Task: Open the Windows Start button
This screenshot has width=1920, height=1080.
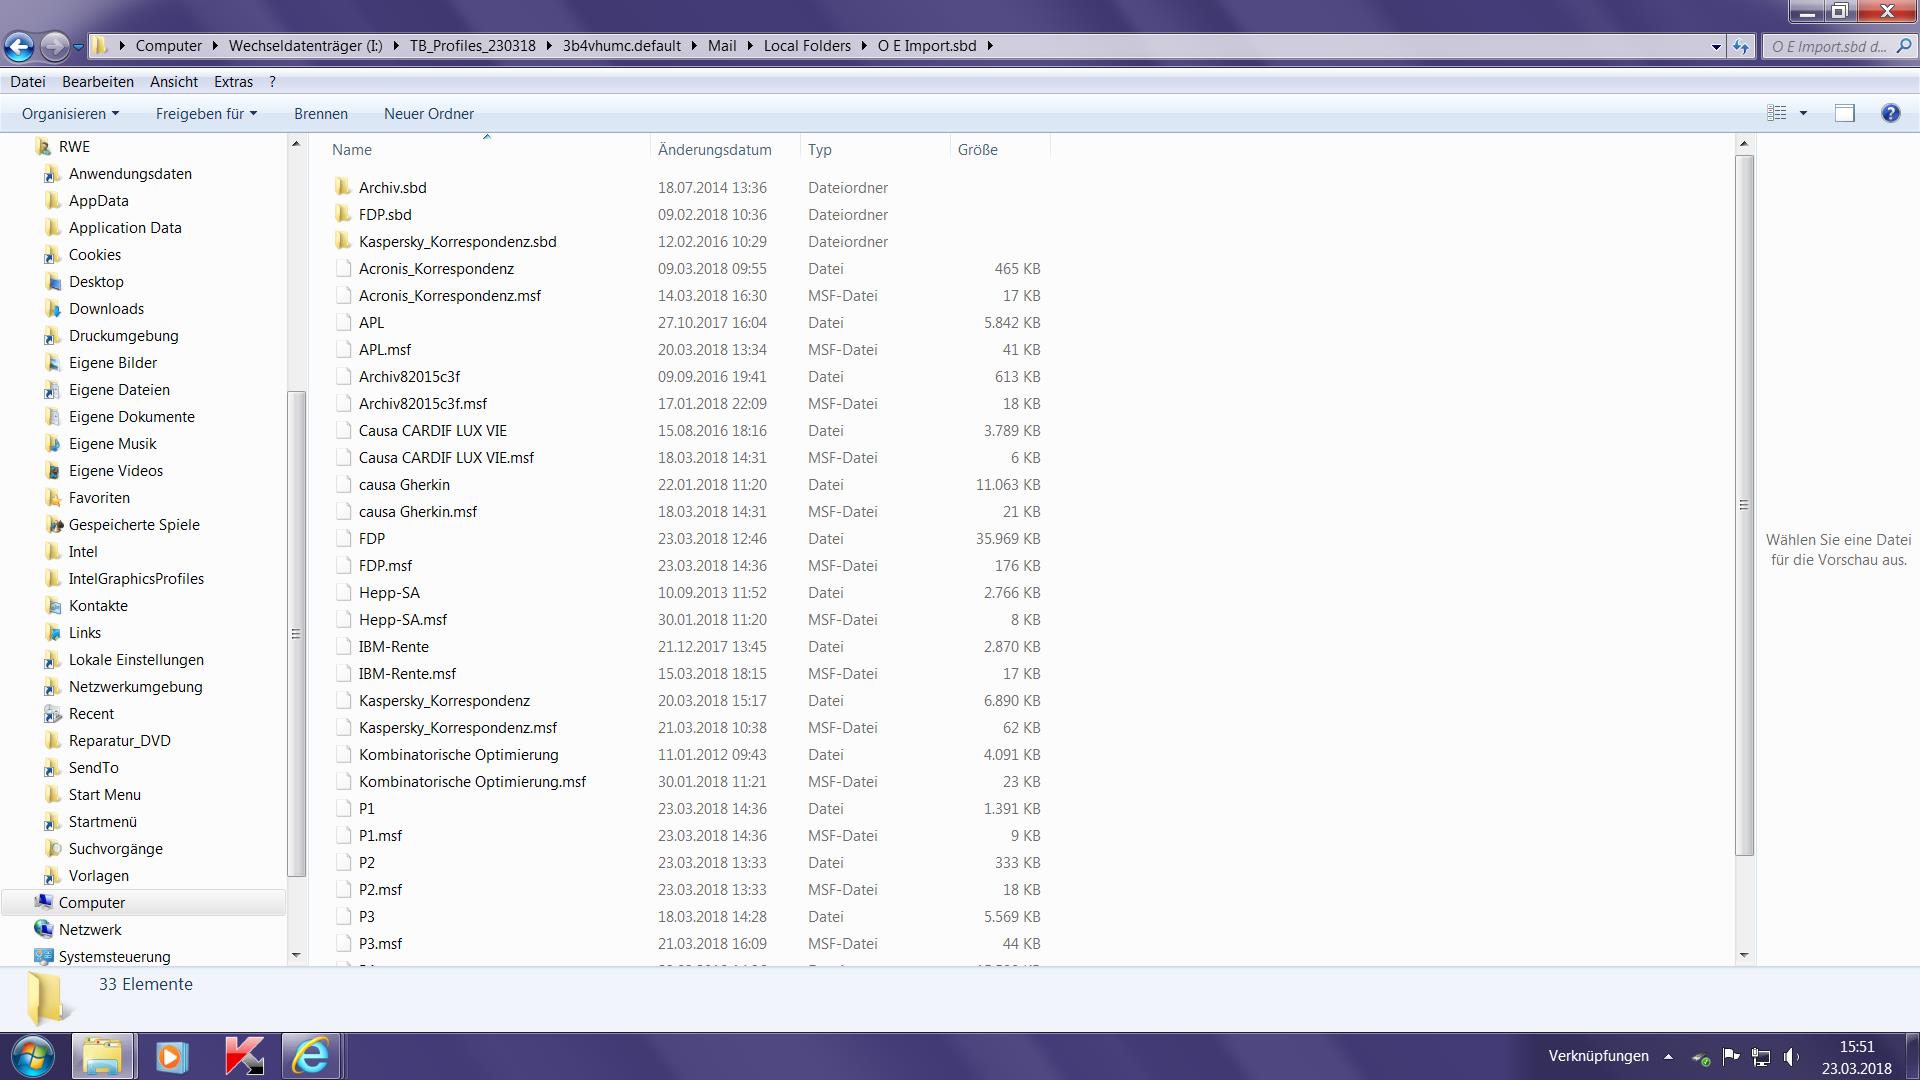Action: point(31,1056)
